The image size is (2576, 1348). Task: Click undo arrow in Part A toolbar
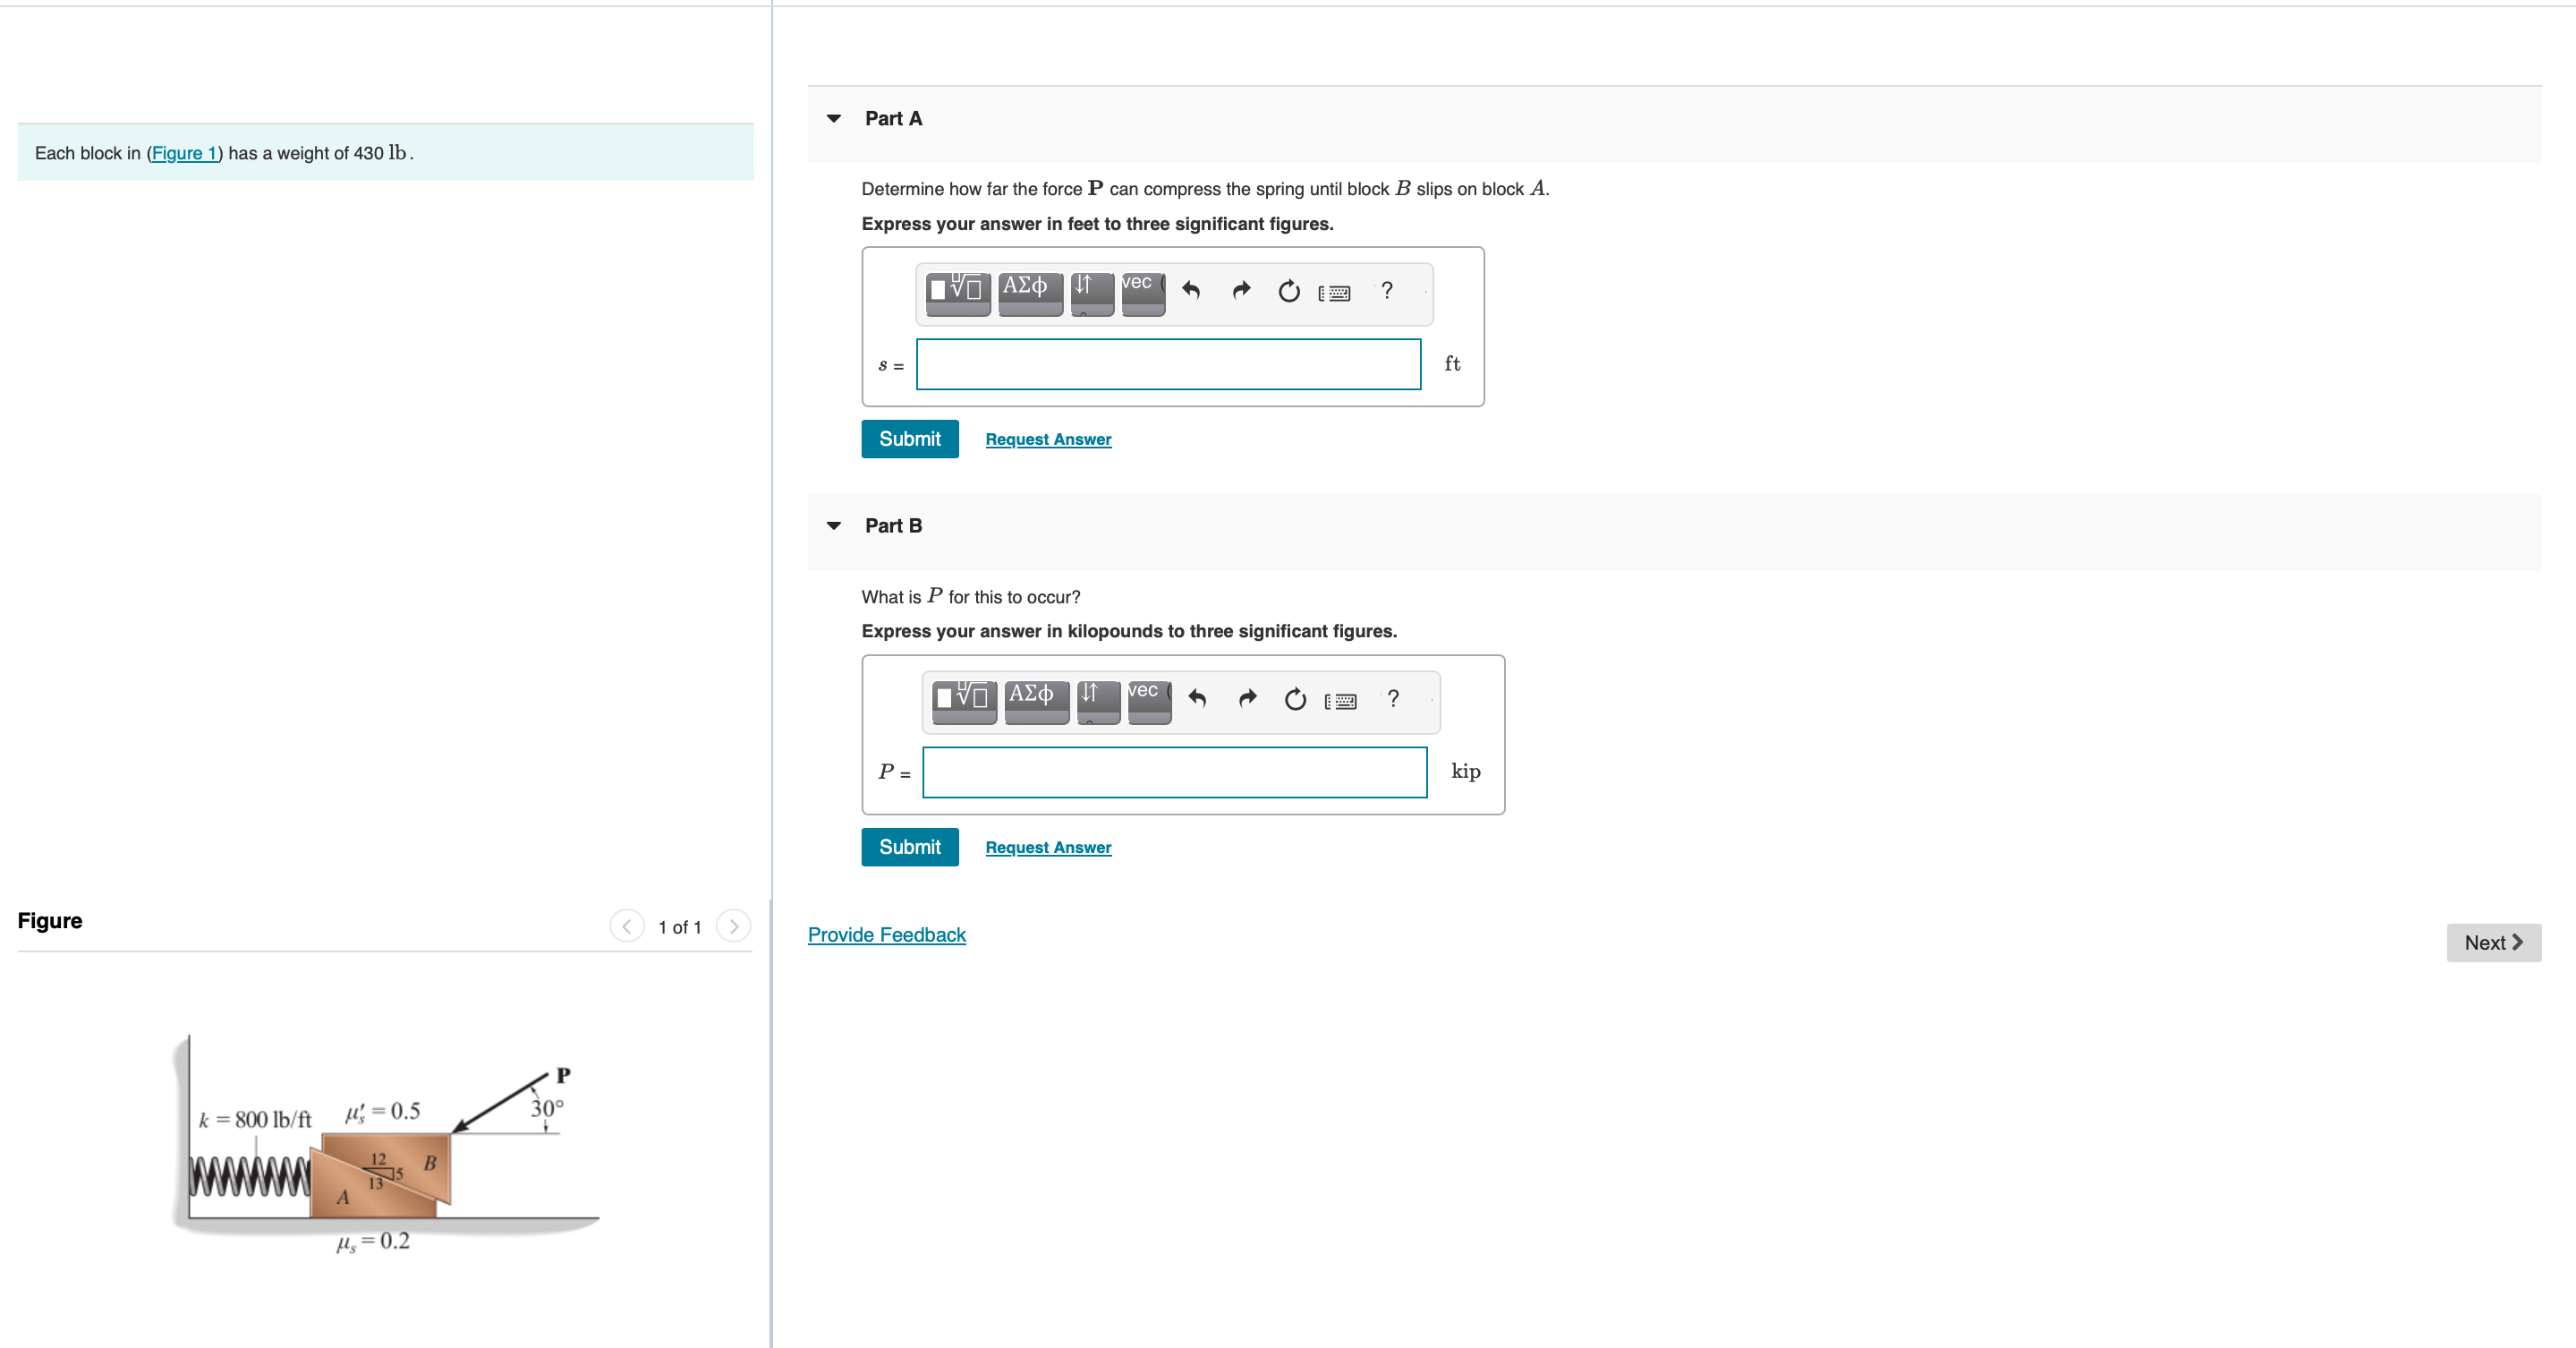(x=1190, y=291)
